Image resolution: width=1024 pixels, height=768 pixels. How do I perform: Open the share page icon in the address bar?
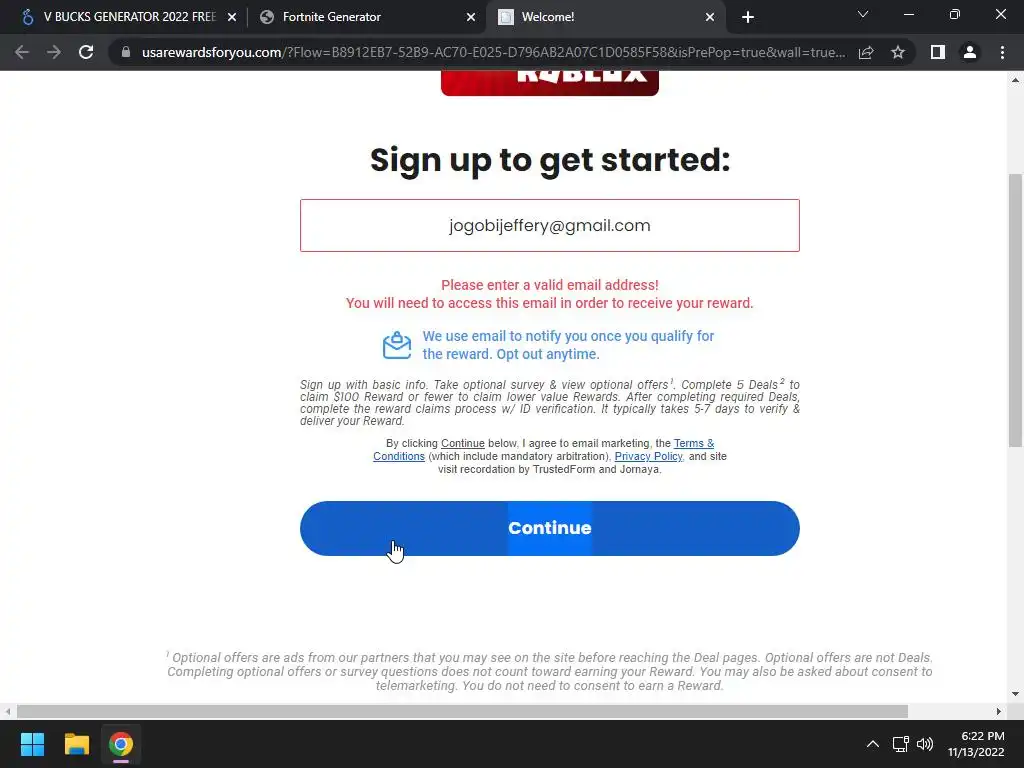866,52
